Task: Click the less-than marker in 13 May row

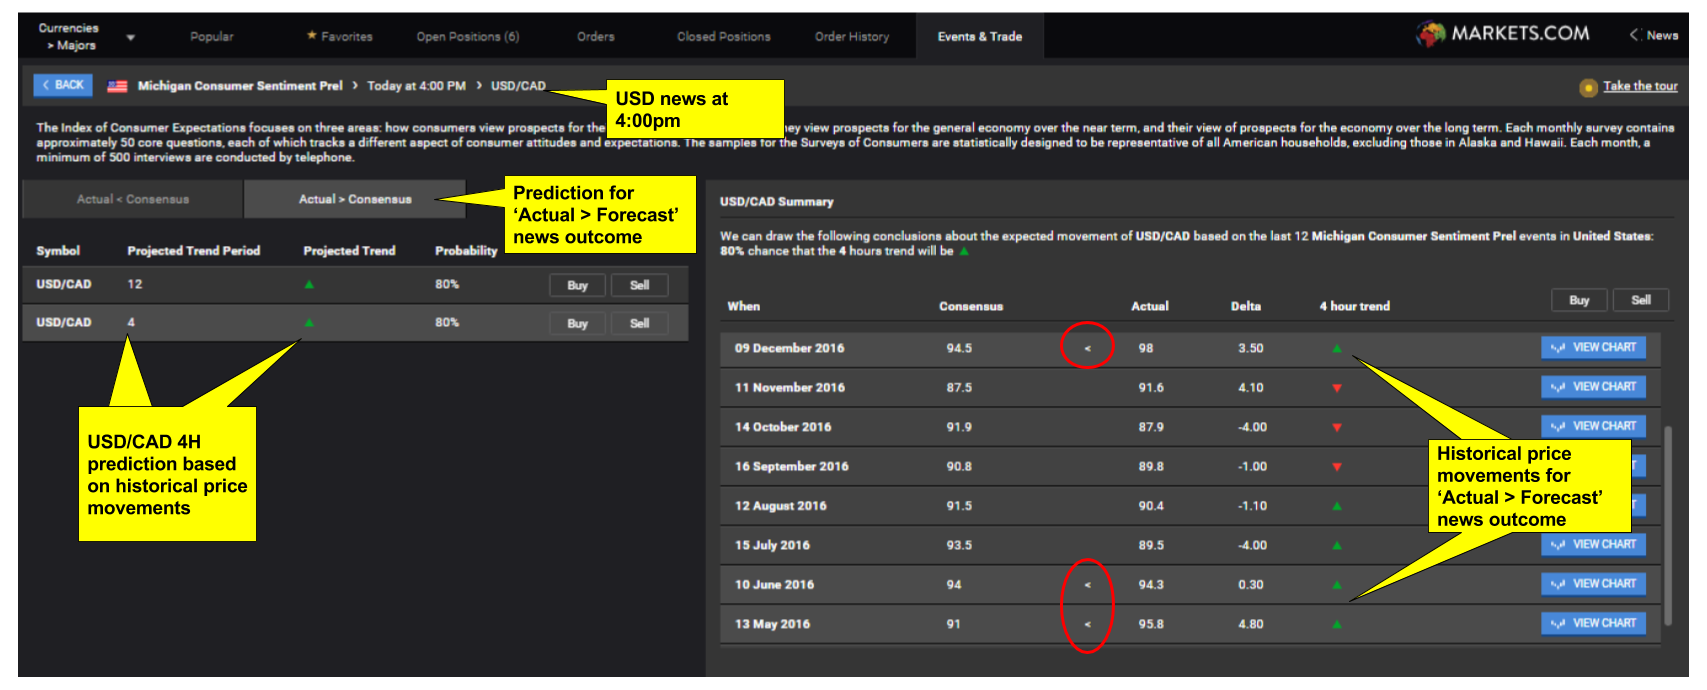Action: click(1088, 624)
